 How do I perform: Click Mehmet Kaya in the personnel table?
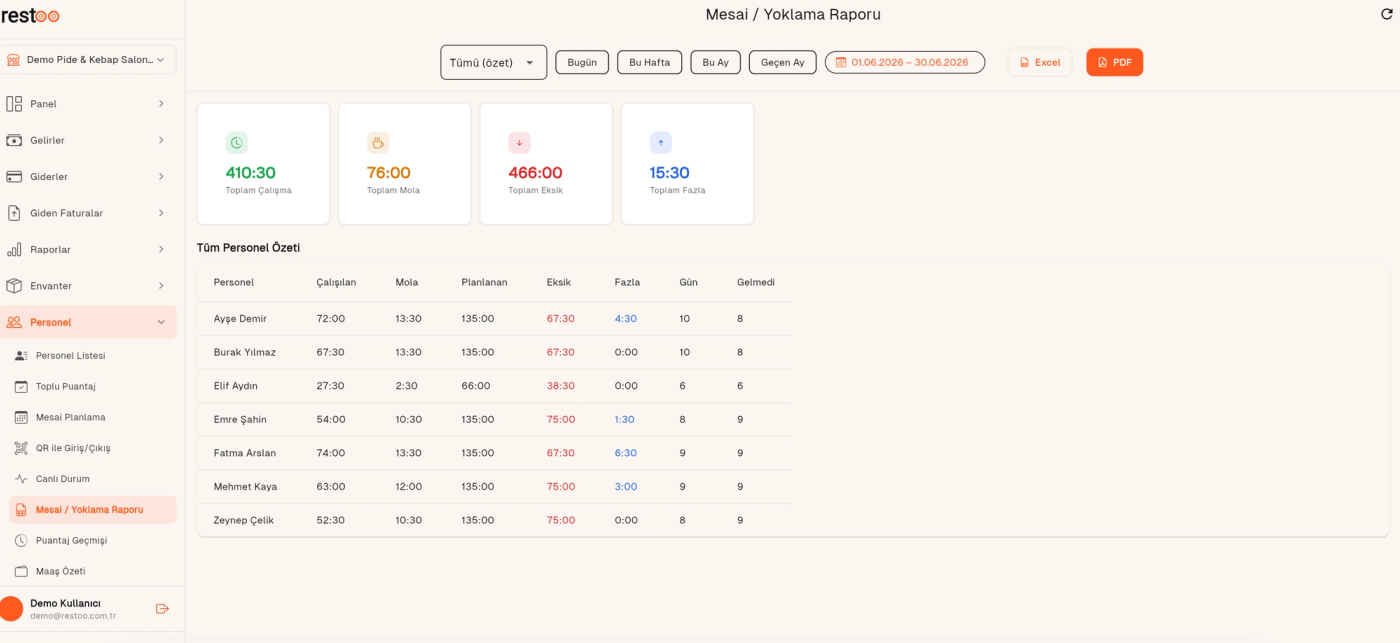pos(245,487)
